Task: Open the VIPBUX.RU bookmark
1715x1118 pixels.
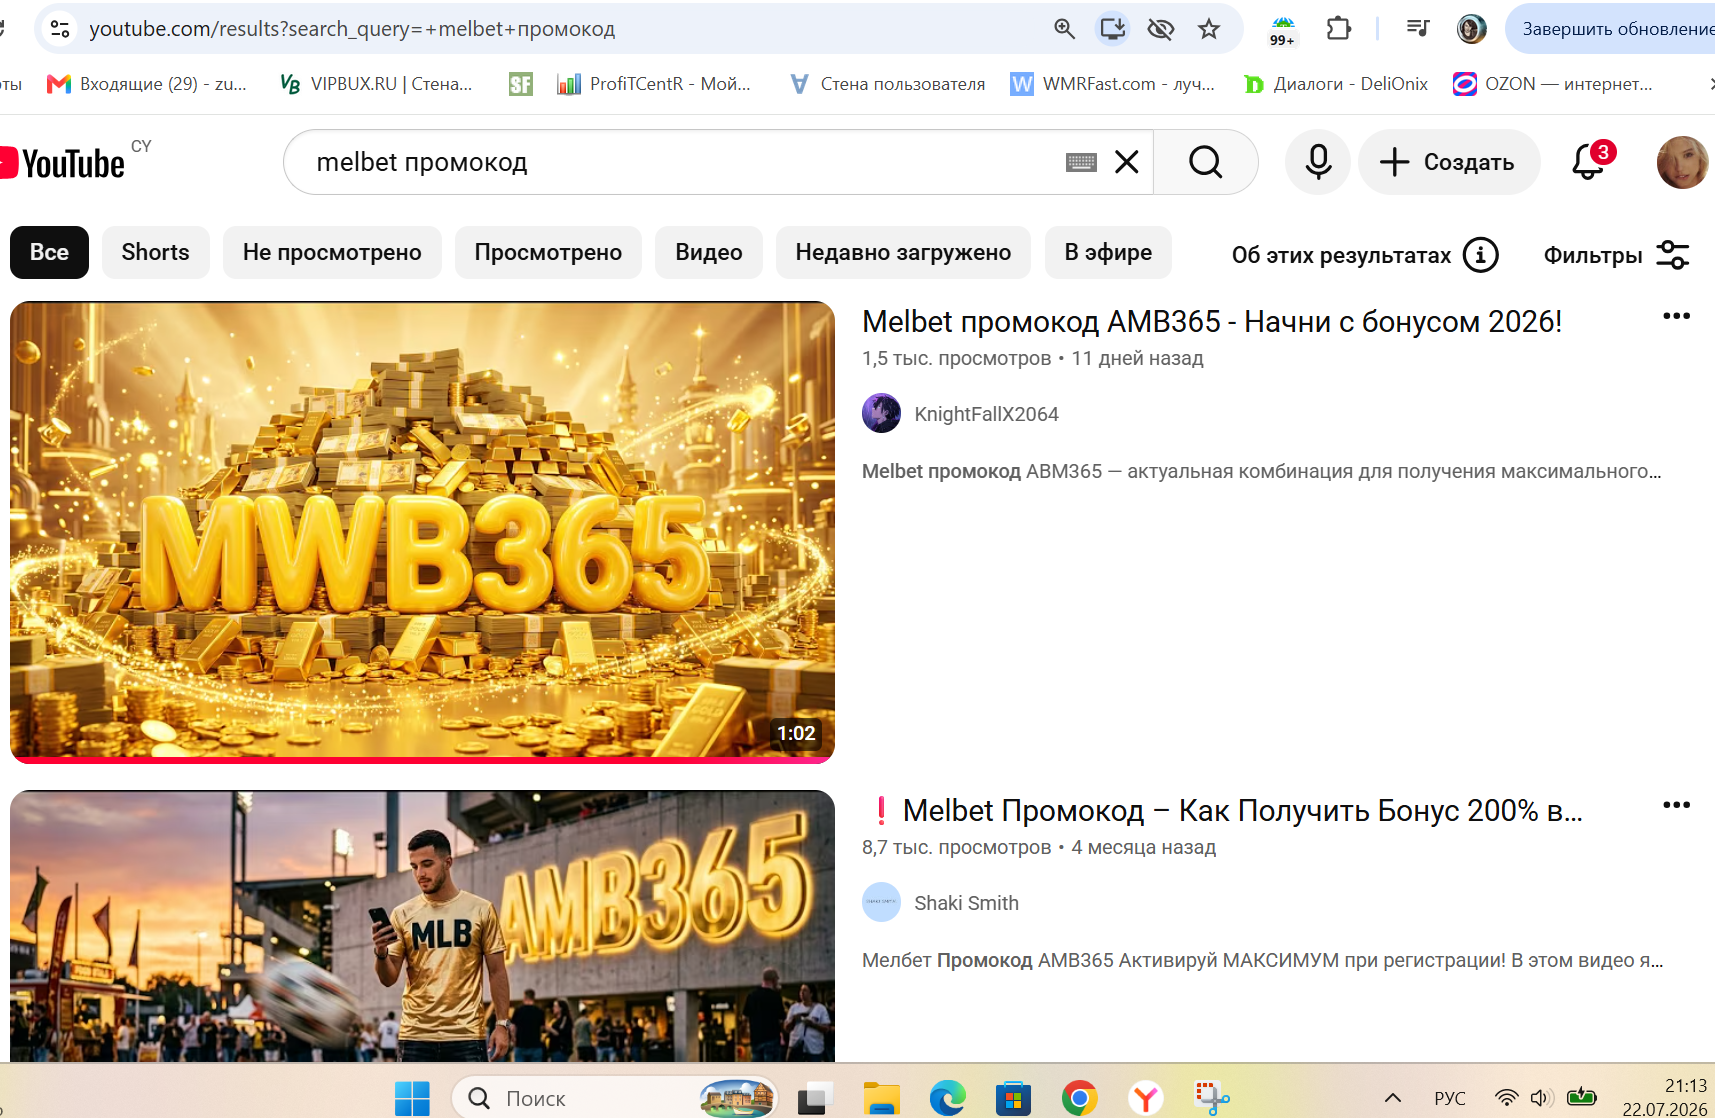Action: 376,84
